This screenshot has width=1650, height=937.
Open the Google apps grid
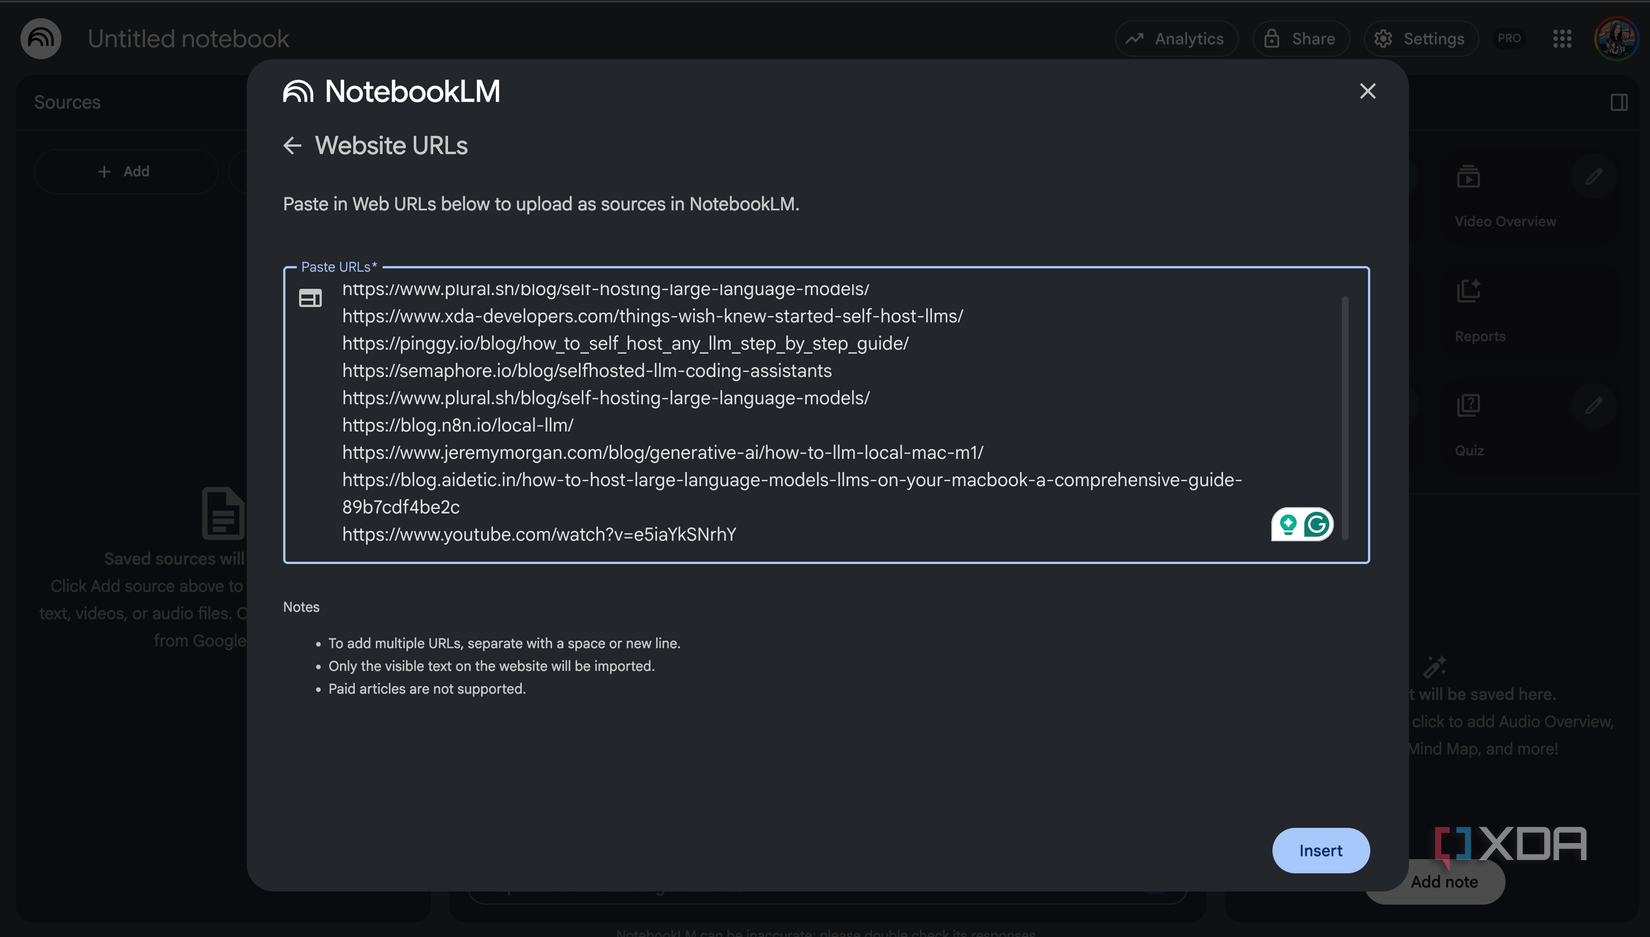click(1561, 38)
